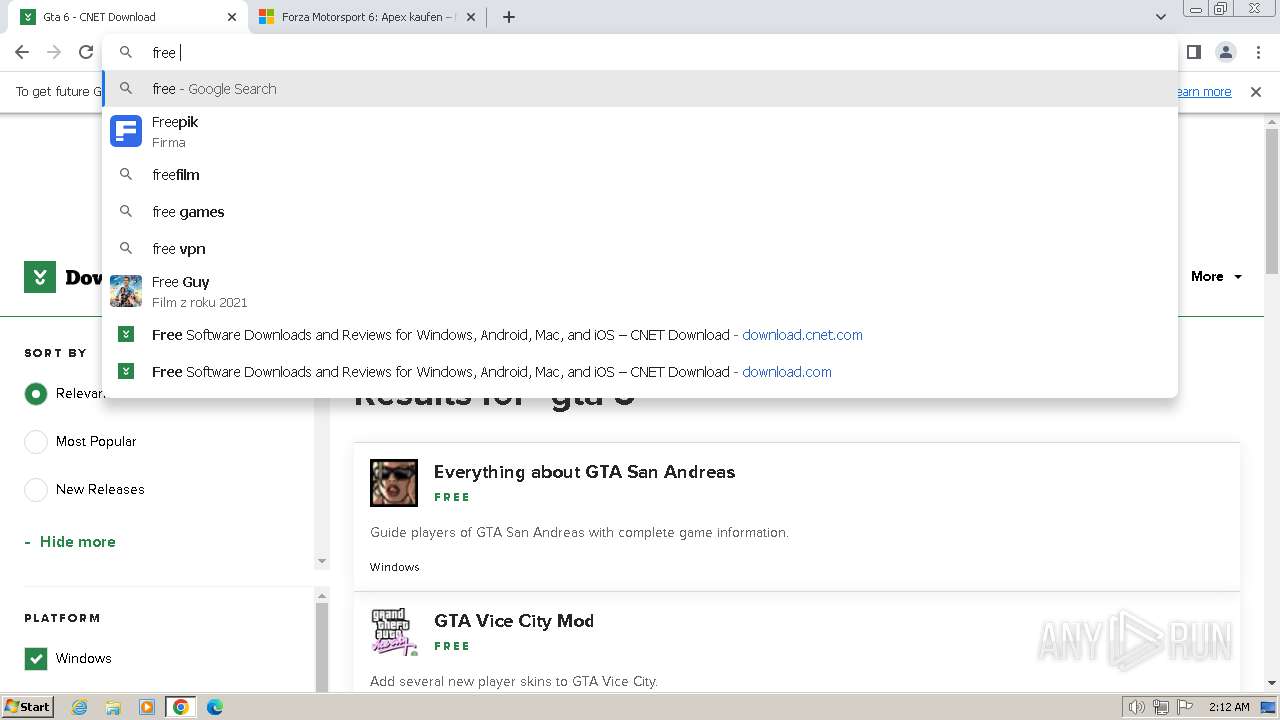The height and width of the screenshot is (720, 1280).
Task: Collapse sort options with 'Hide more'
Action: [x=70, y=542]
